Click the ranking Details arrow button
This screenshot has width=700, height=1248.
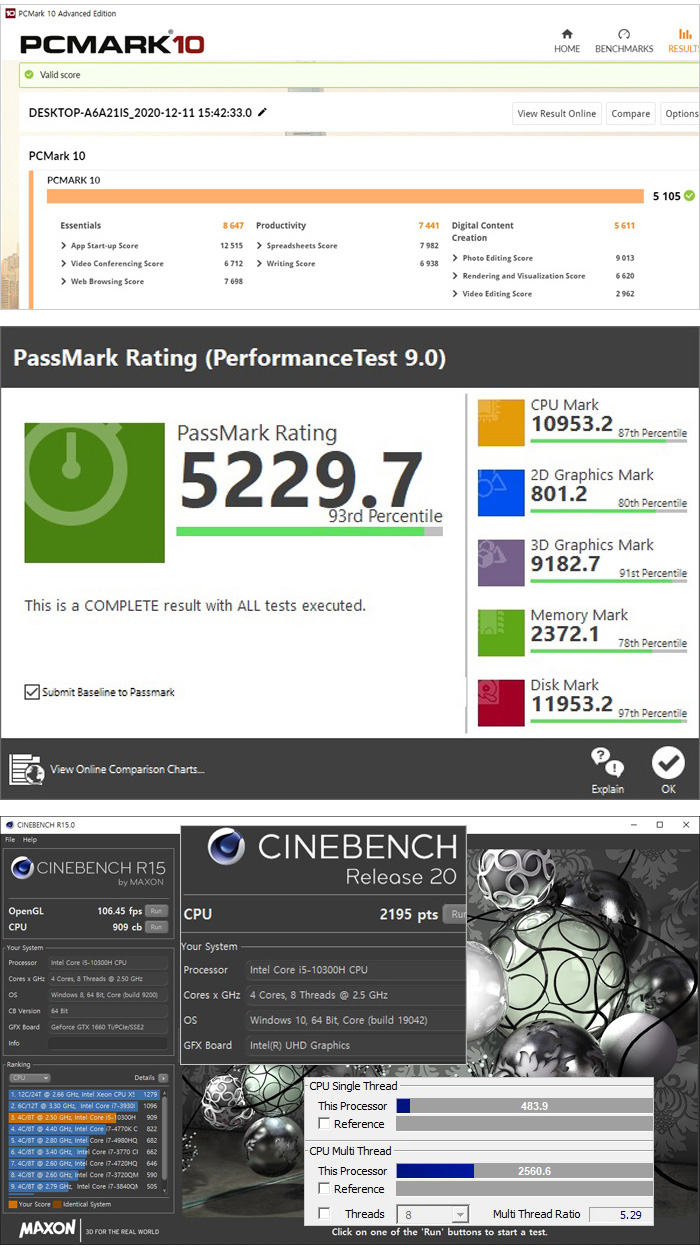pyautogui.click(x=162, y=1078)
